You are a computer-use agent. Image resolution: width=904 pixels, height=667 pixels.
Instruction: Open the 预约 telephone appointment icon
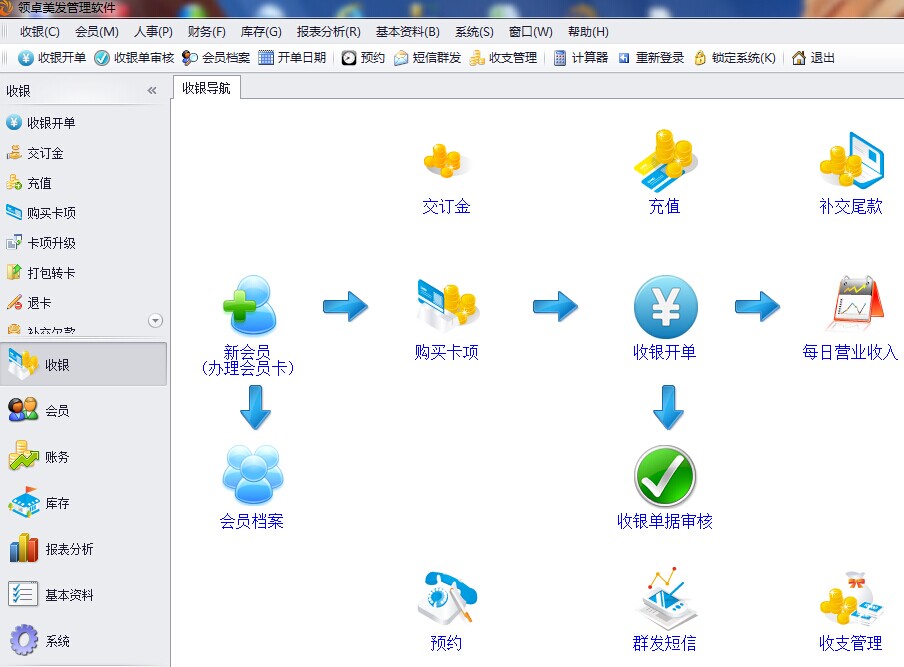[x=446, y=599]
